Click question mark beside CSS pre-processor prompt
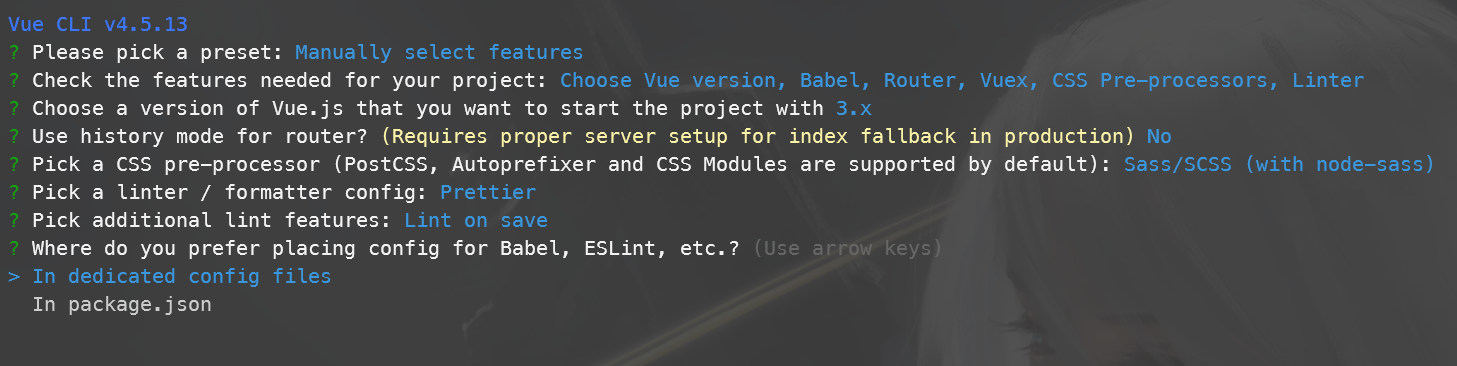The height and width of the screenshot is (366, 1457). pyautogui.click(x=13, y=163)
